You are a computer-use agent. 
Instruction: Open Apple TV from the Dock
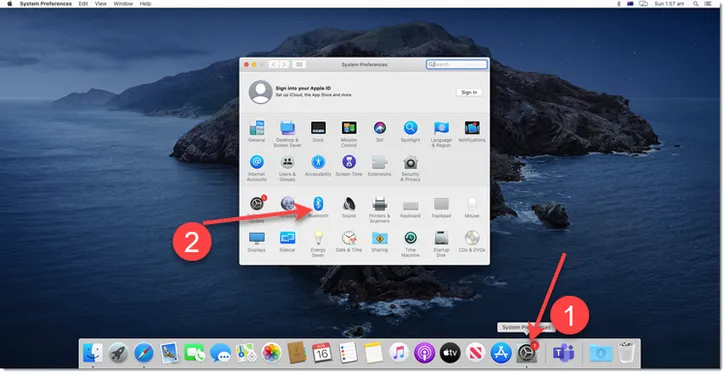450,353
